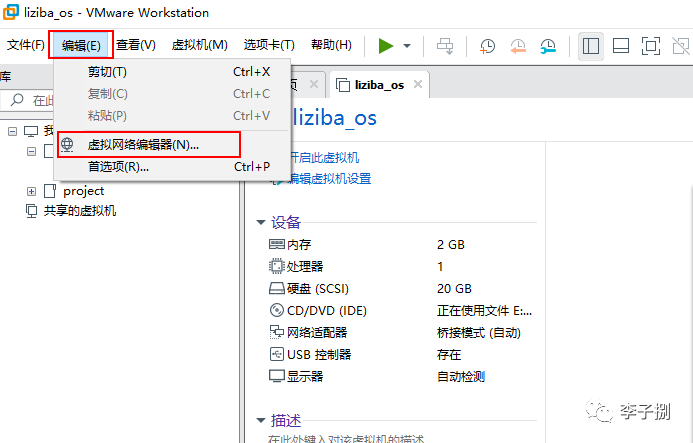Click the project VM file icon
This screenshot has height=443, width=693.
click(50, 191)
